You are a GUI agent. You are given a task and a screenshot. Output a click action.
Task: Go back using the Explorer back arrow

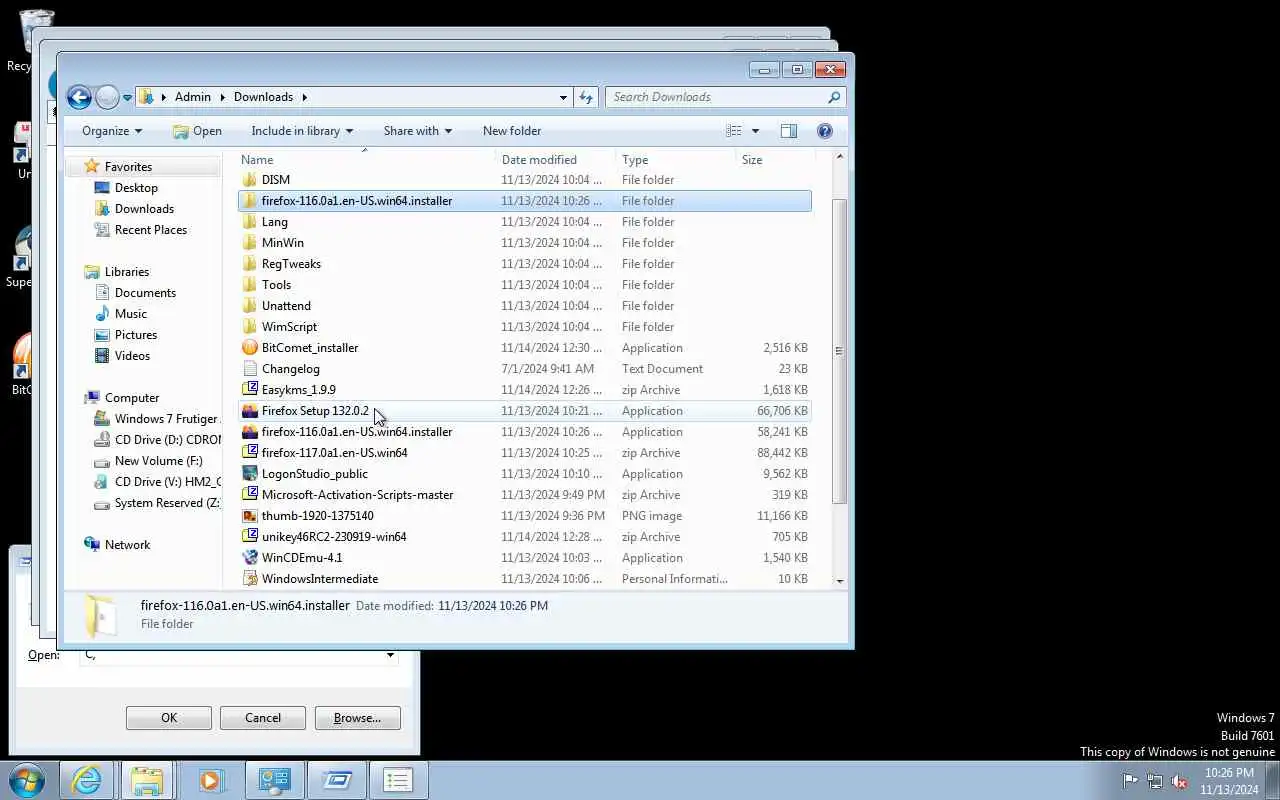tap(79, 97)
